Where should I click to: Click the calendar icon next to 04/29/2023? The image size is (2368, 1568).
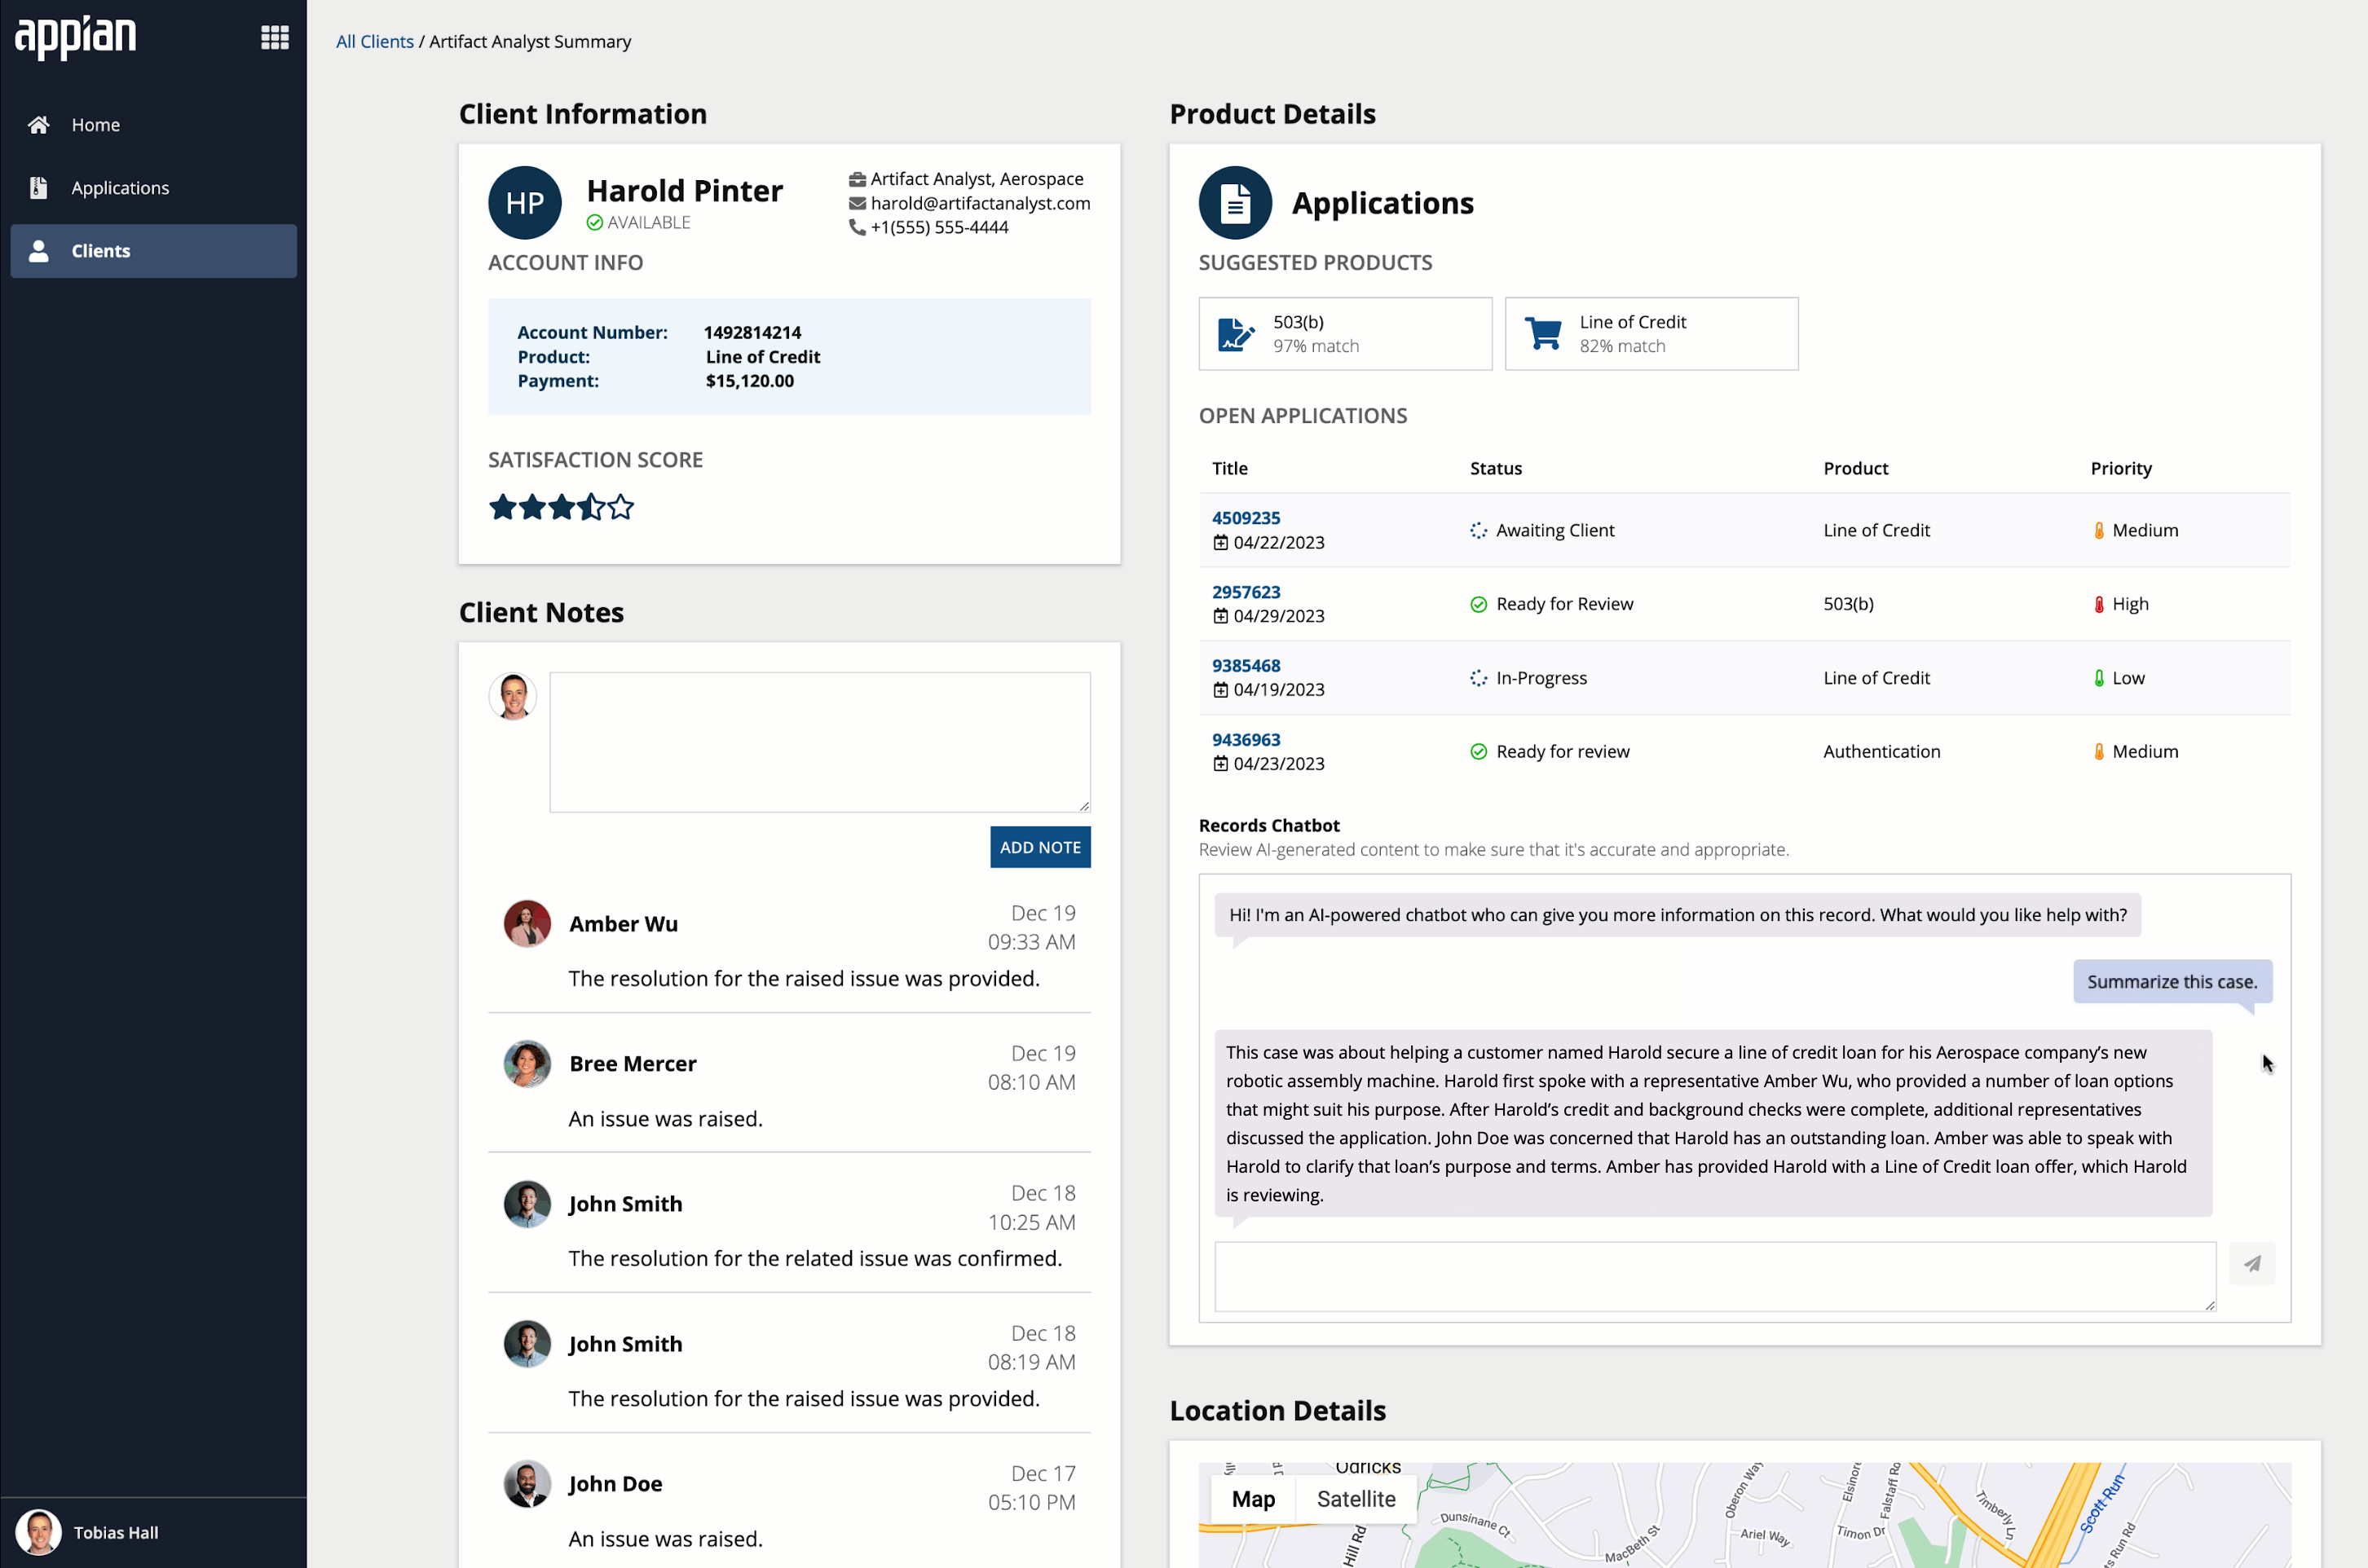[1220, 617]
